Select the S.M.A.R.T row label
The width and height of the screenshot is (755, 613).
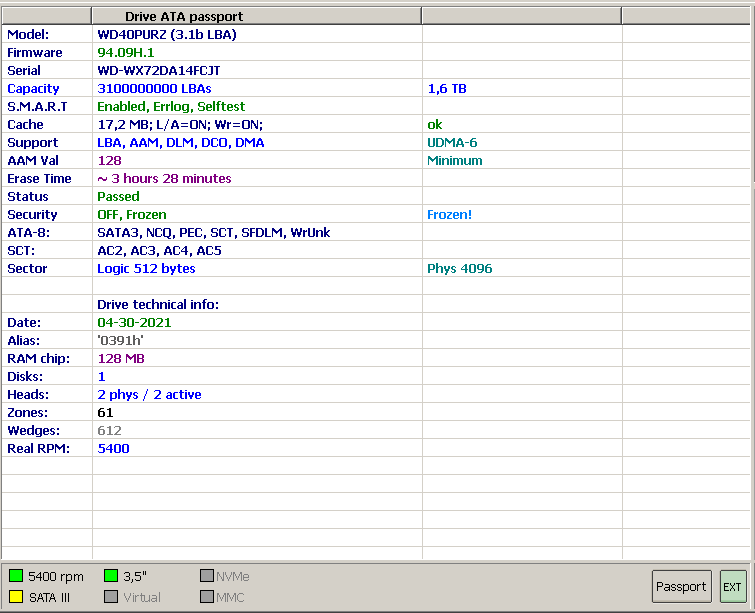(37, 106)
